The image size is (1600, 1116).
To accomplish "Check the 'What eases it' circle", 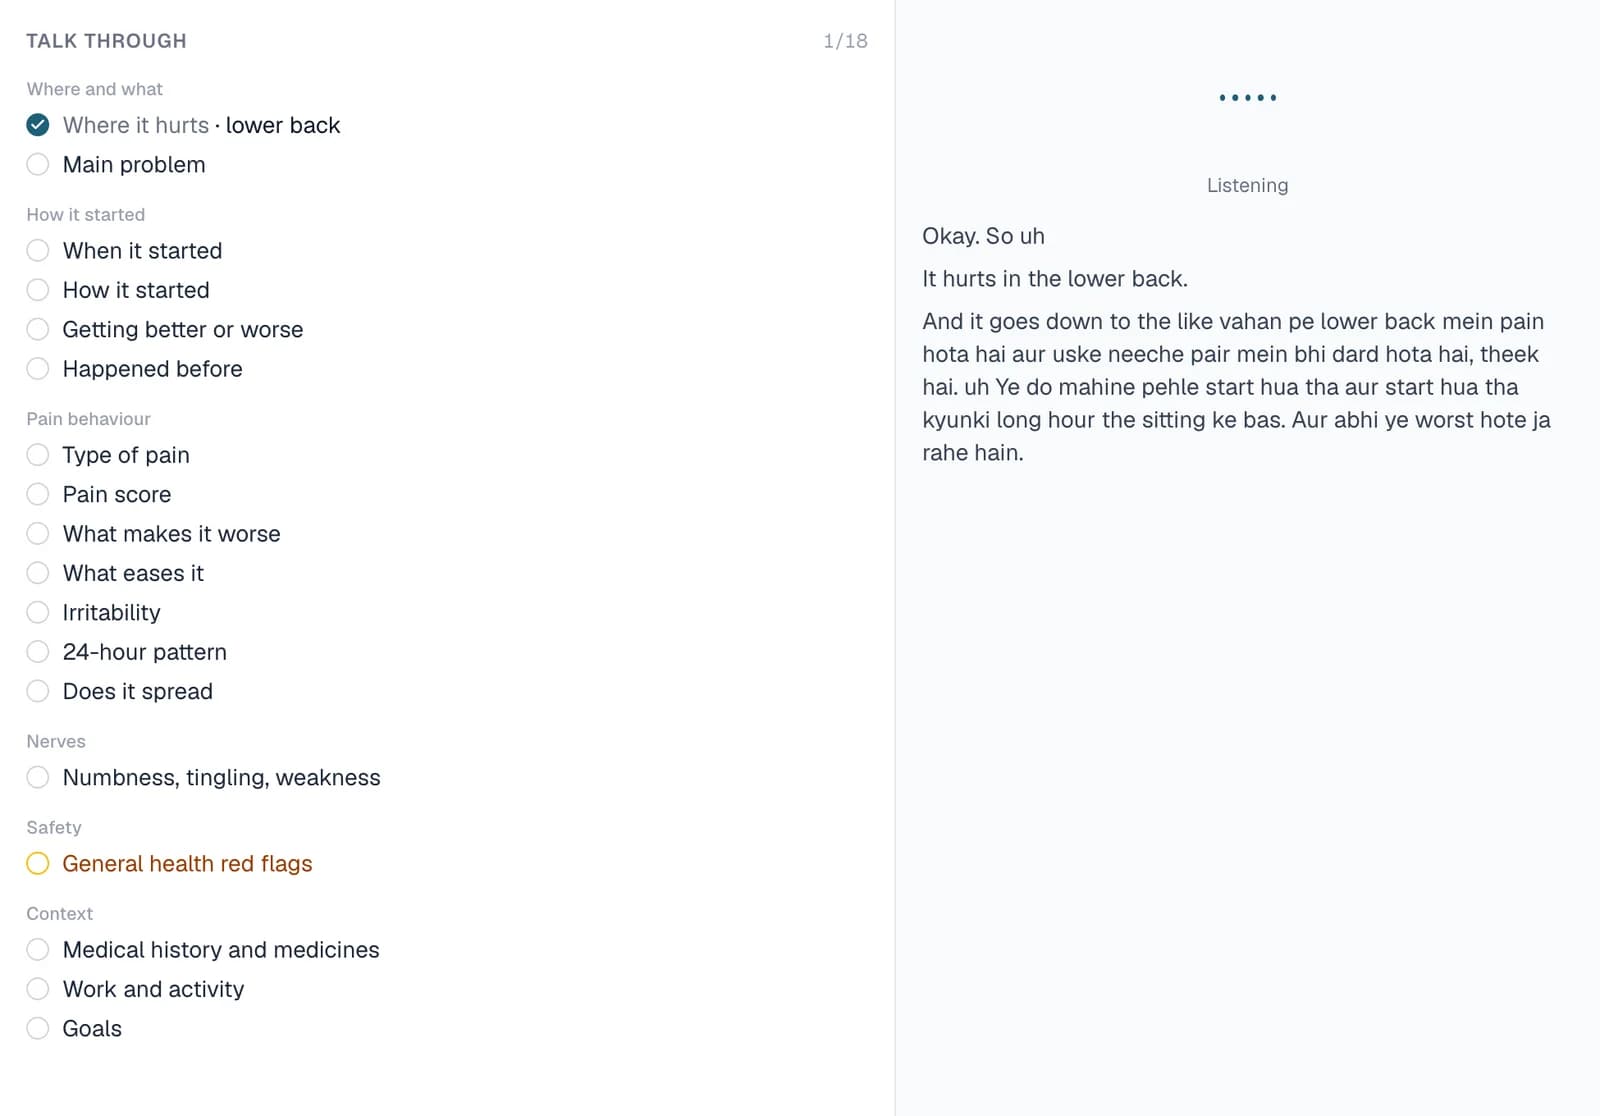I will click(x=38, y=573).
